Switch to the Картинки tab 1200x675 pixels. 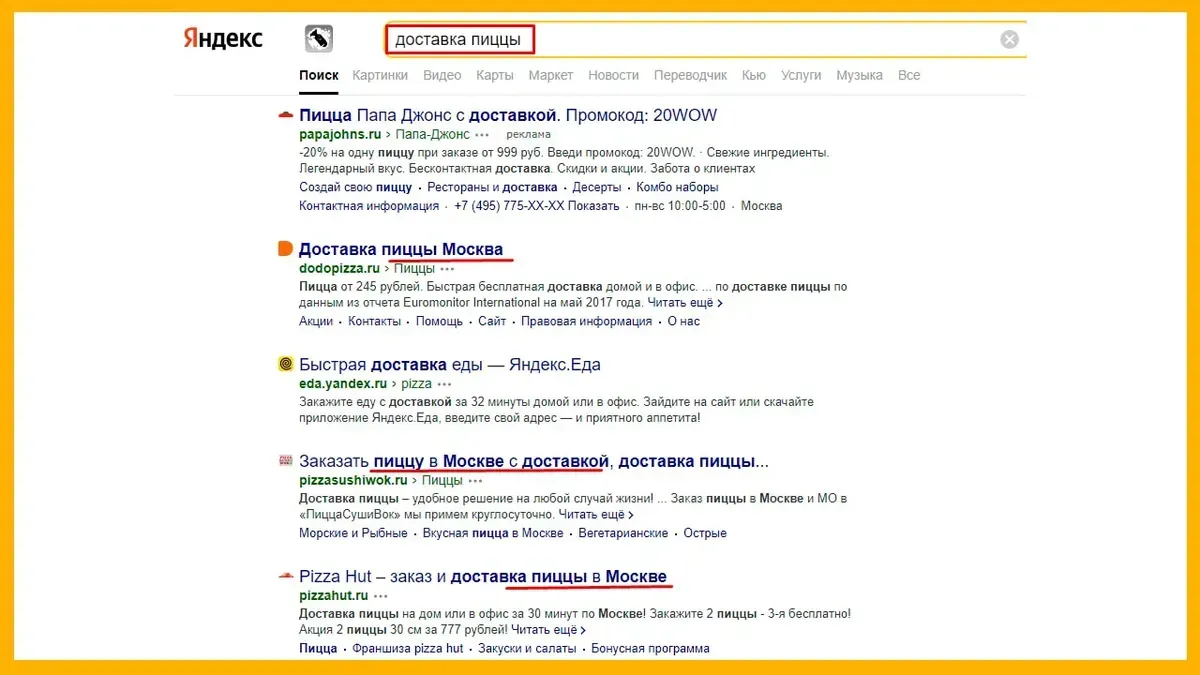[x=380, y=75]
